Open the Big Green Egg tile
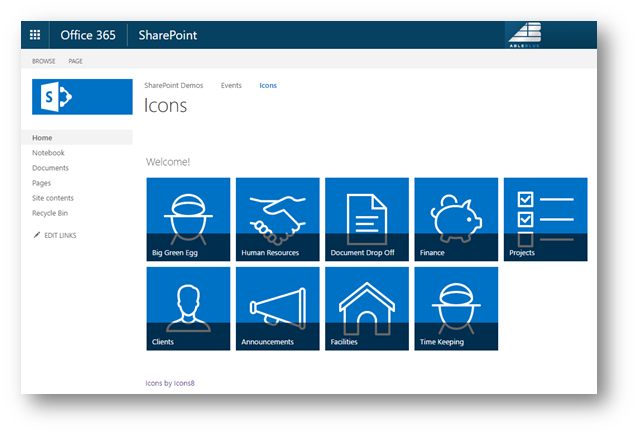This screenshot has width=639, height=436. point(188,219)
